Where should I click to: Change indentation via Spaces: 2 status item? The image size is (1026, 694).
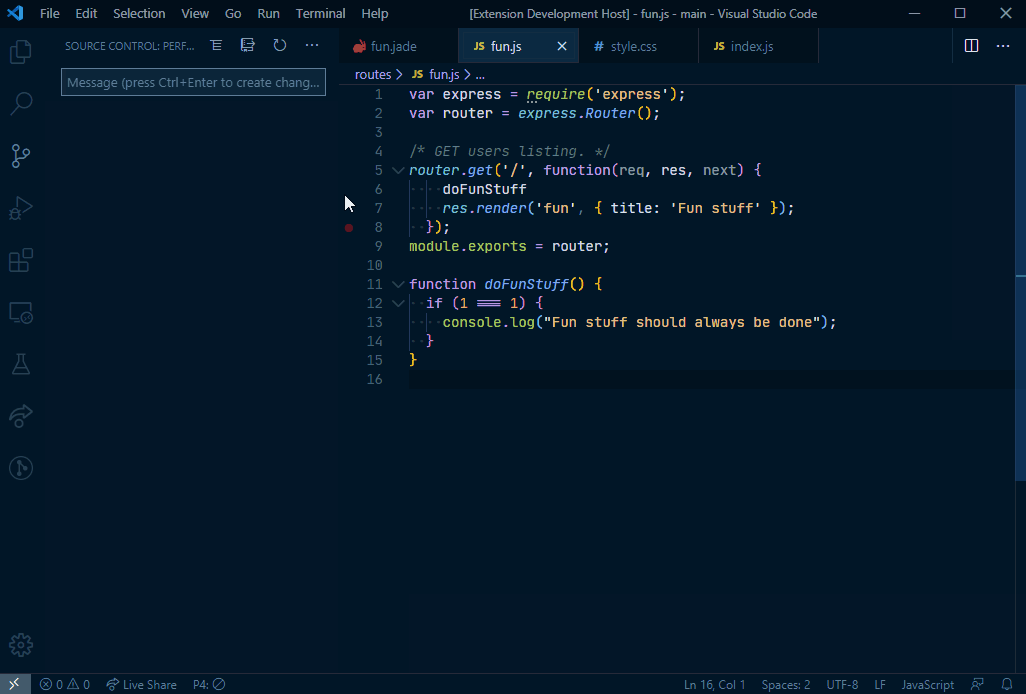tap(786, 684)
